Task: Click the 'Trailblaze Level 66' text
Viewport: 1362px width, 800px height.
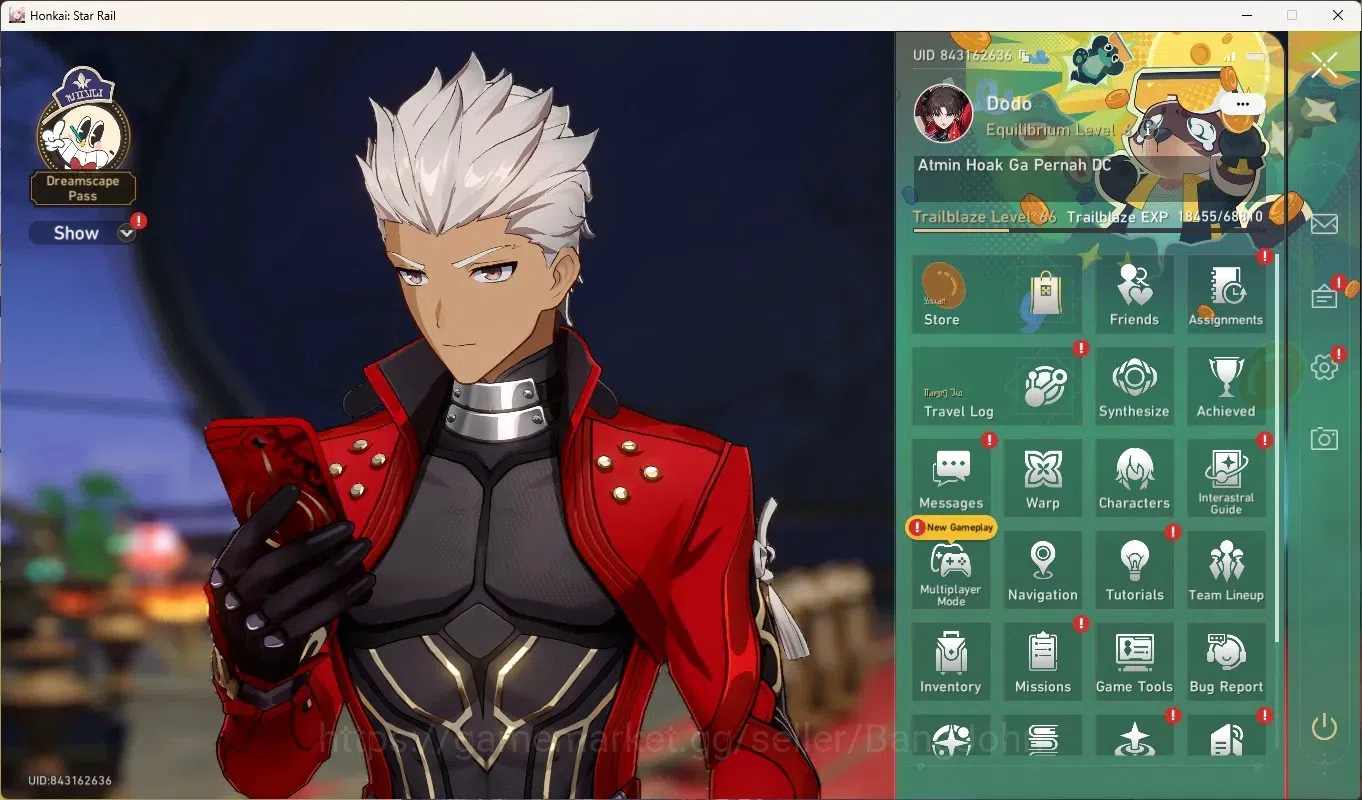Action: [x=984, y=217]
